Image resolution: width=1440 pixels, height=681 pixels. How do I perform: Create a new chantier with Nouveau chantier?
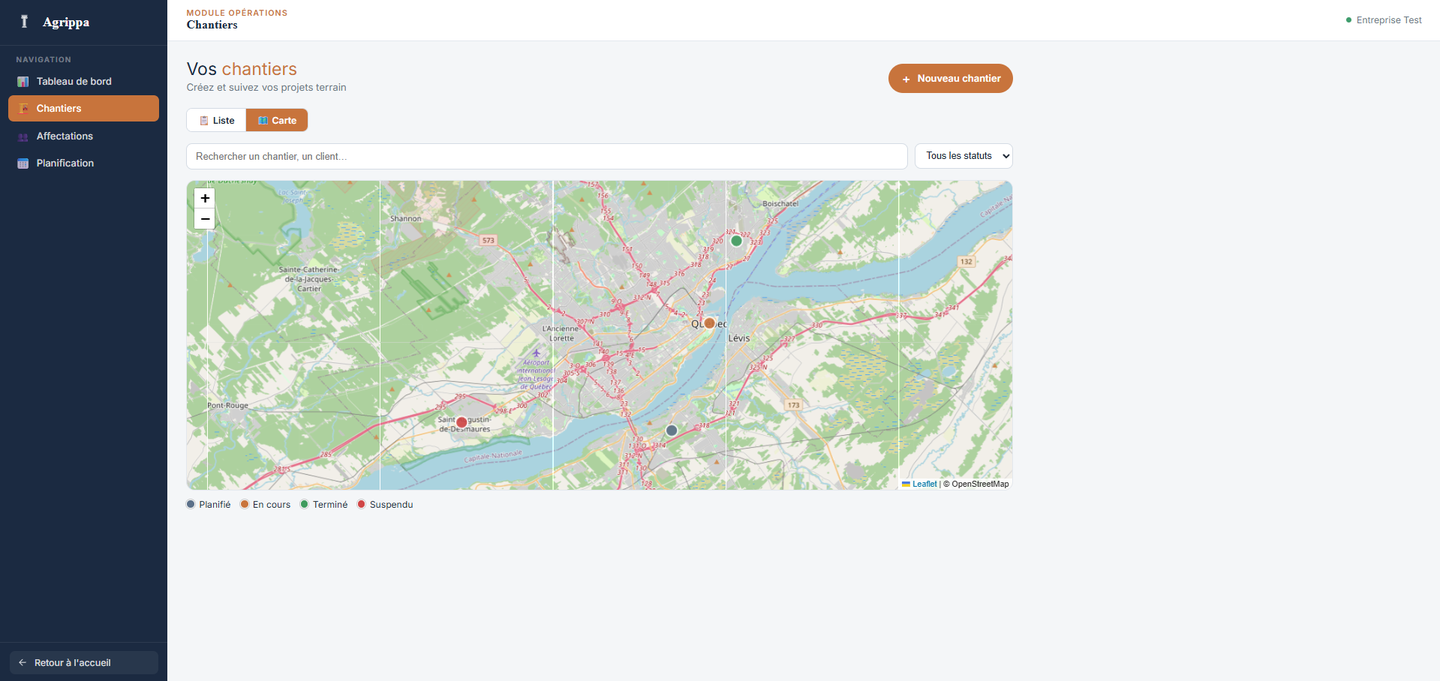tap(950, 78)
